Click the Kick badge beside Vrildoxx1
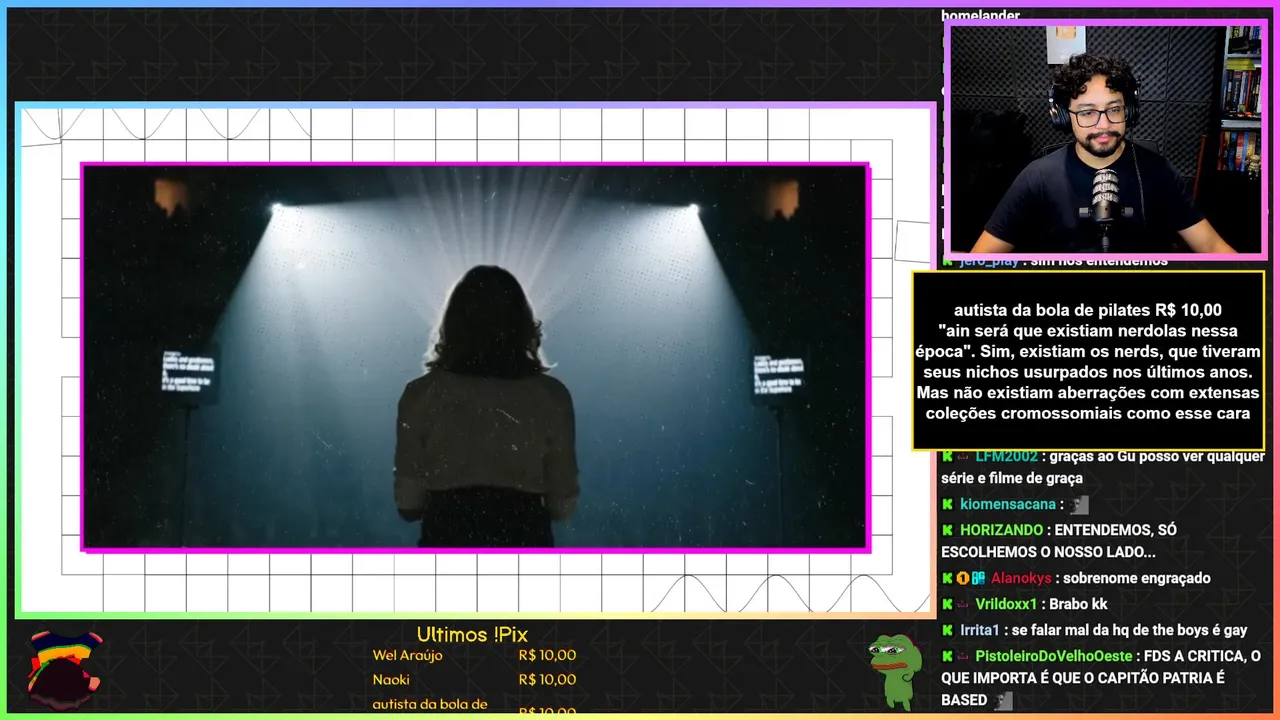This screenshot has height=720, width=1280. 947,604
